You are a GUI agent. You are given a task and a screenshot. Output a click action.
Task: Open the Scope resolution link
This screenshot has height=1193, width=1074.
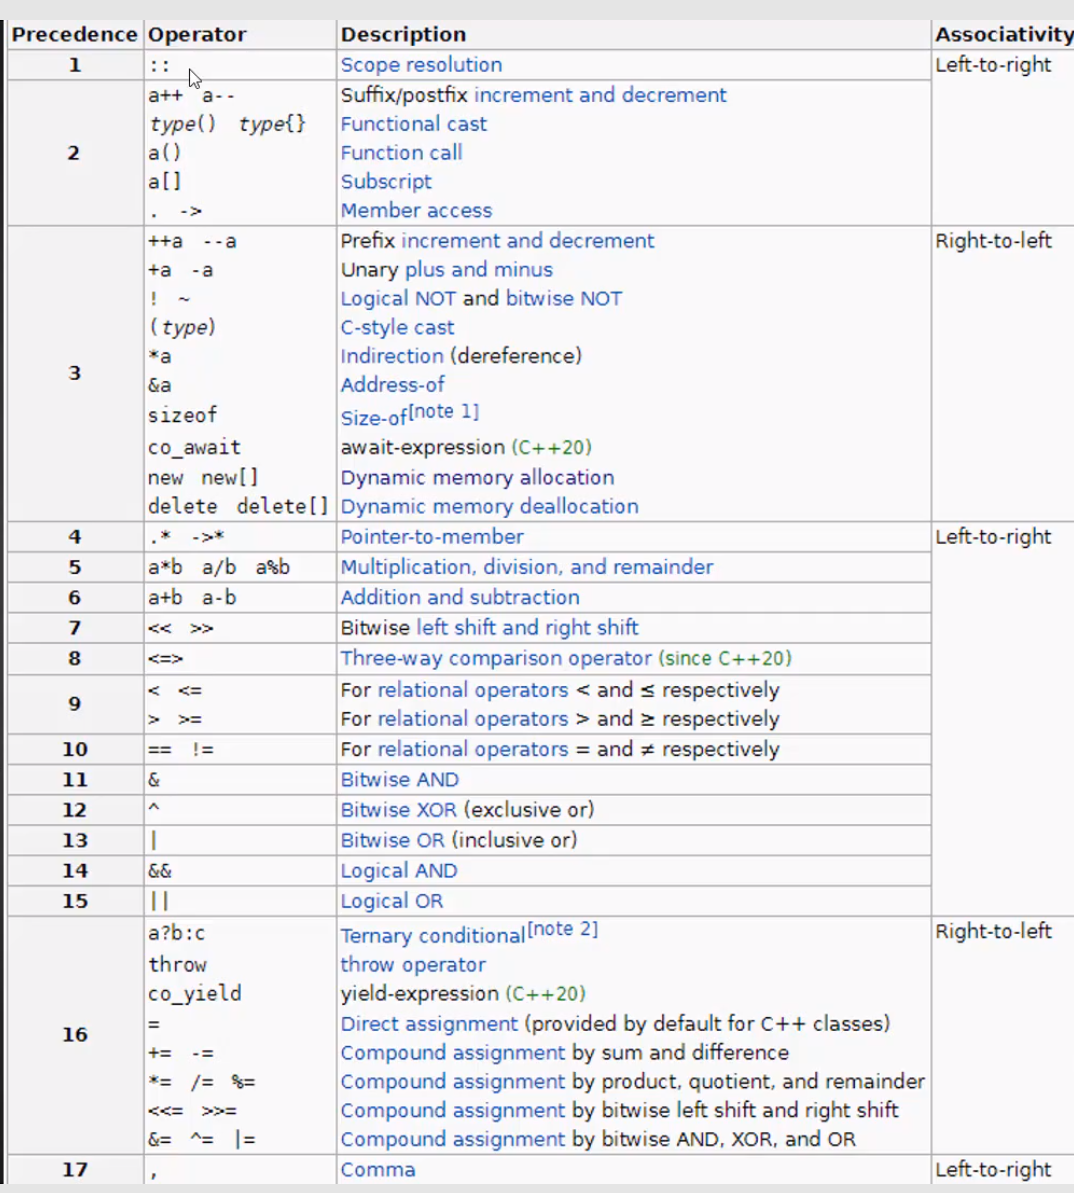421,65
